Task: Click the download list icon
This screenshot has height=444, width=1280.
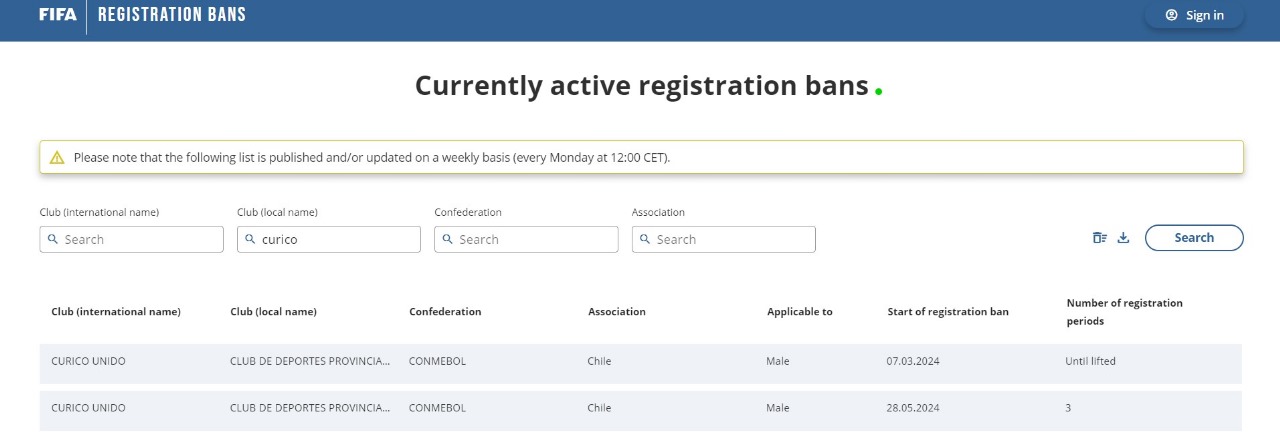Action: (1123, 238)
